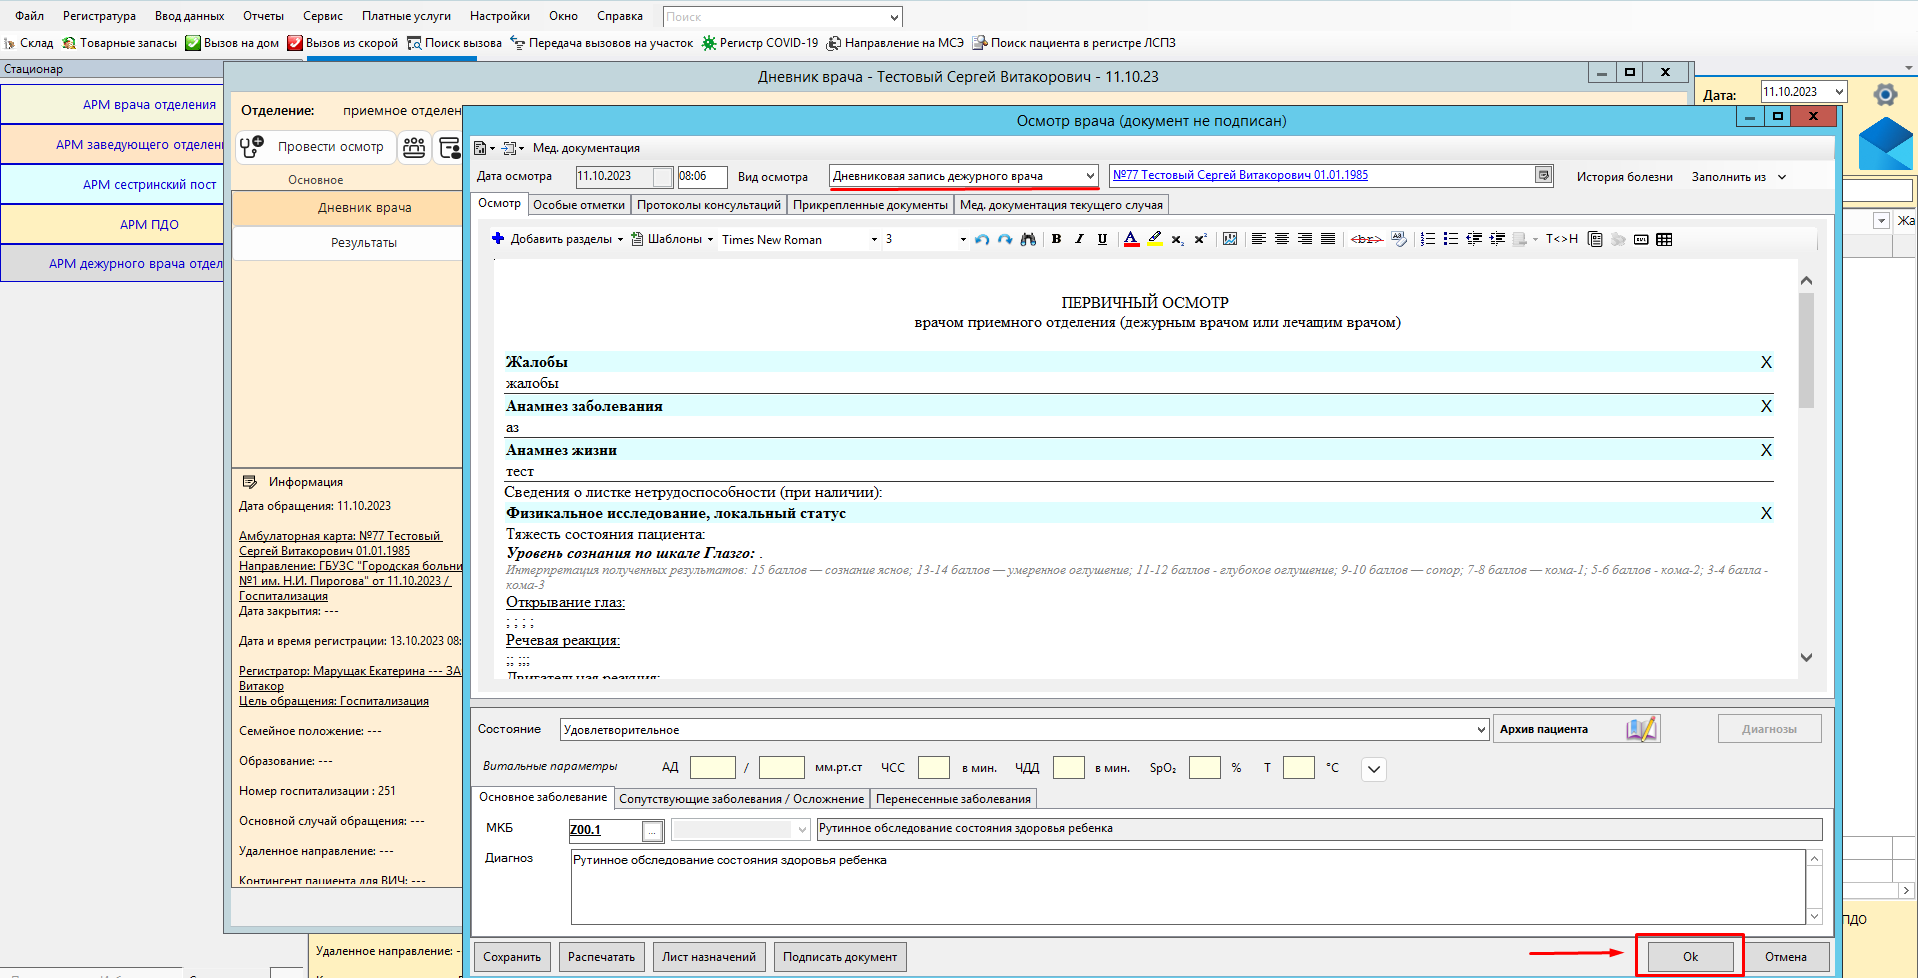Center align the text
The image size is (1918, 978).
(x=1282, y=239)
